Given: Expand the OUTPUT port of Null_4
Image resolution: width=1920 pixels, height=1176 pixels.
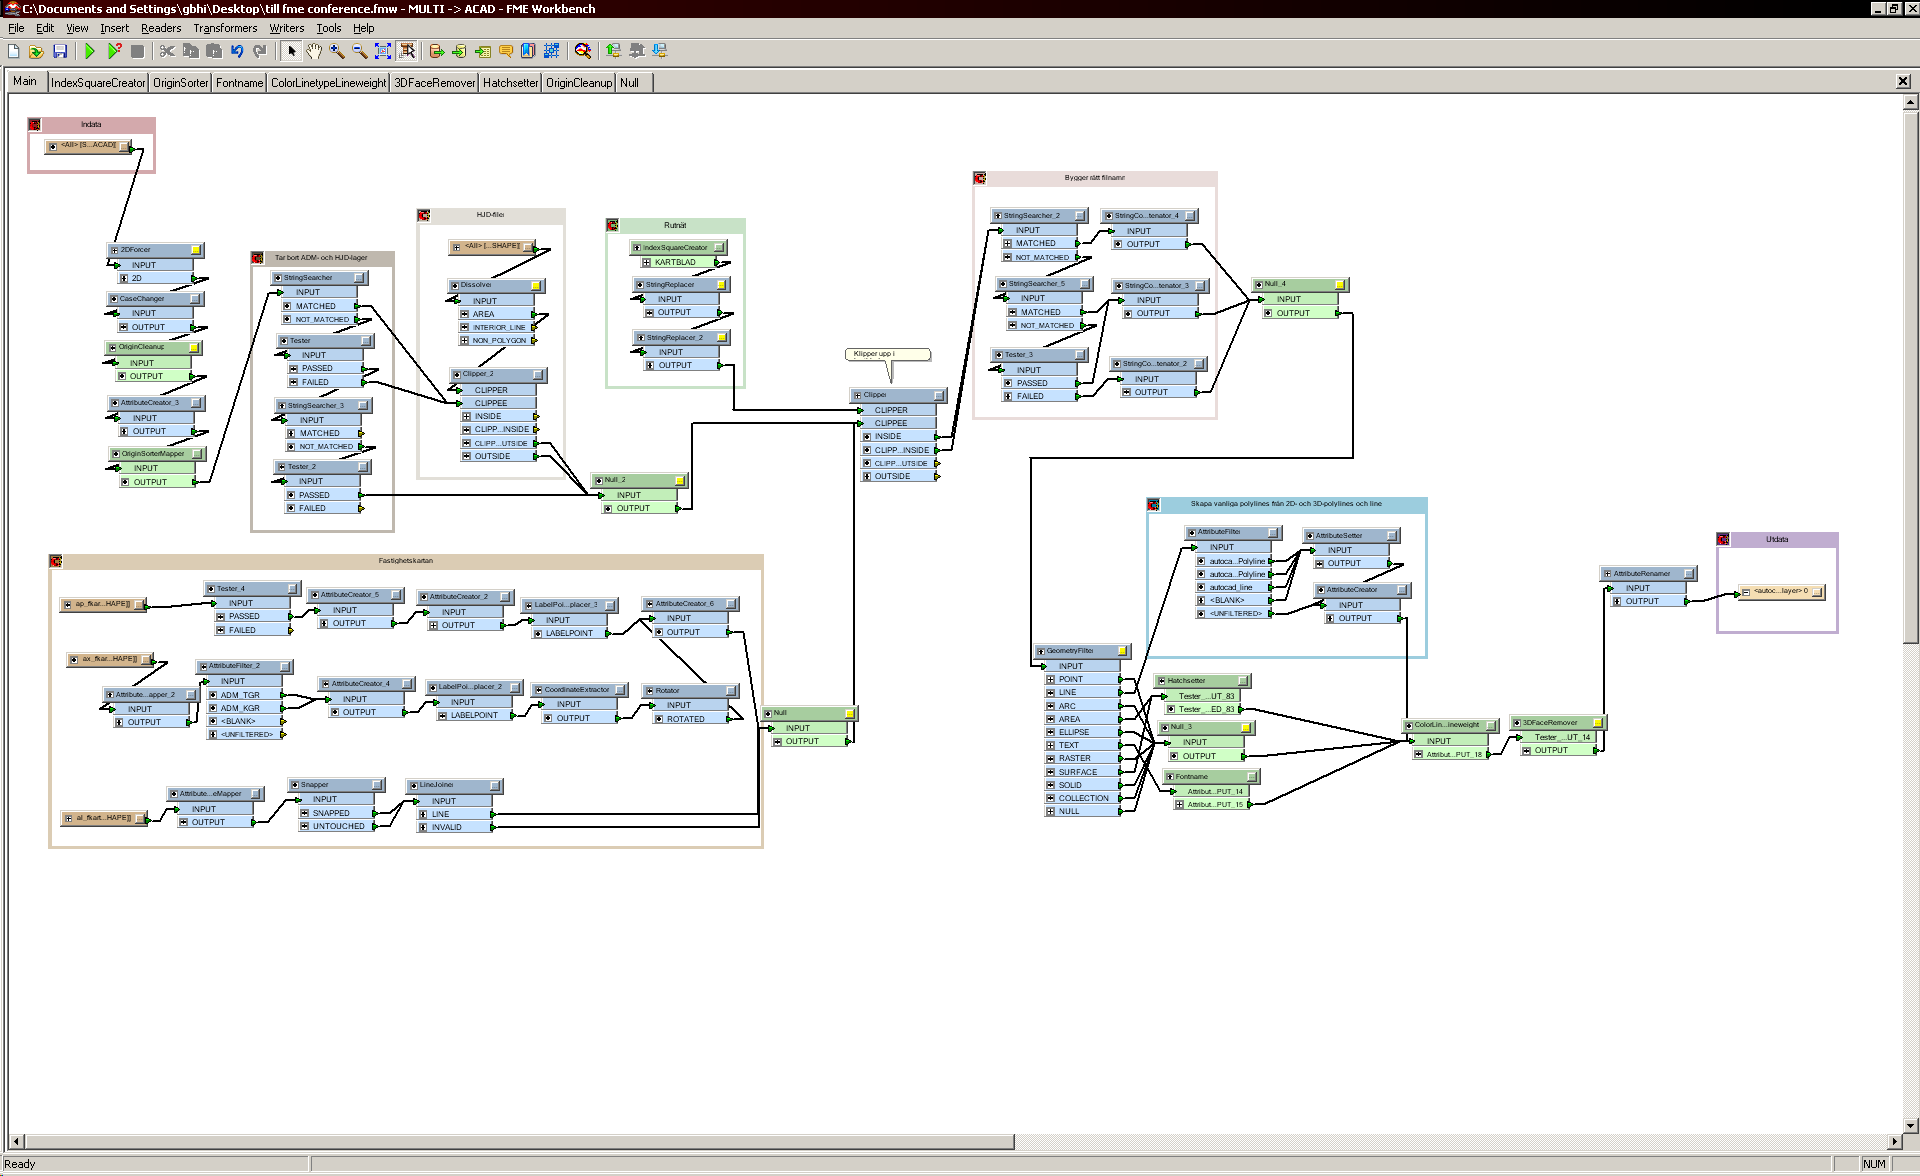Looking at the screenshot, I should pyautogui.click(x=1268, y=314).
